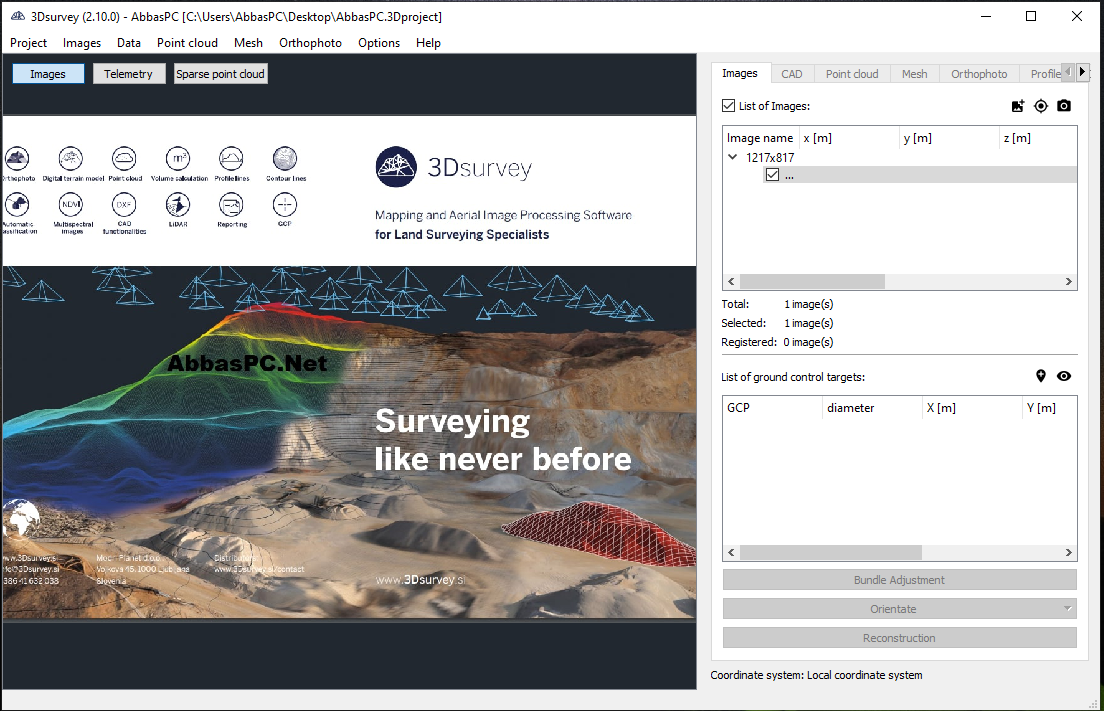Click the GCP crosshair icon in banner

[x=285, y=205]
